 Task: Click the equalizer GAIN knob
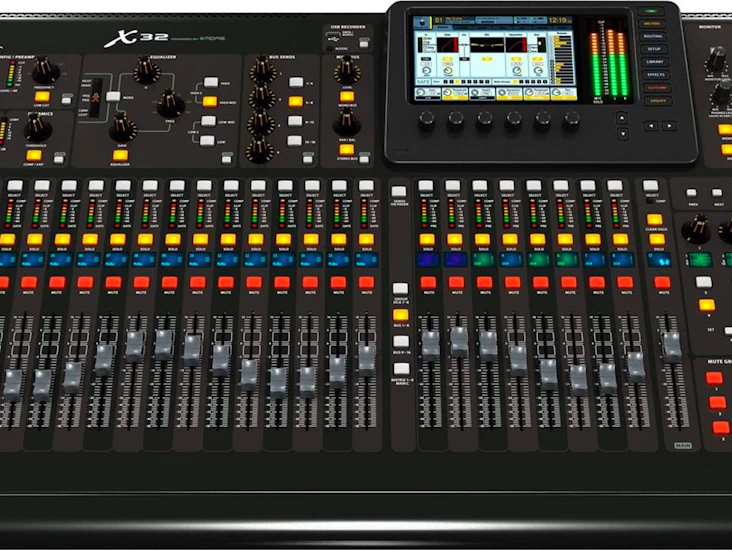123,127
